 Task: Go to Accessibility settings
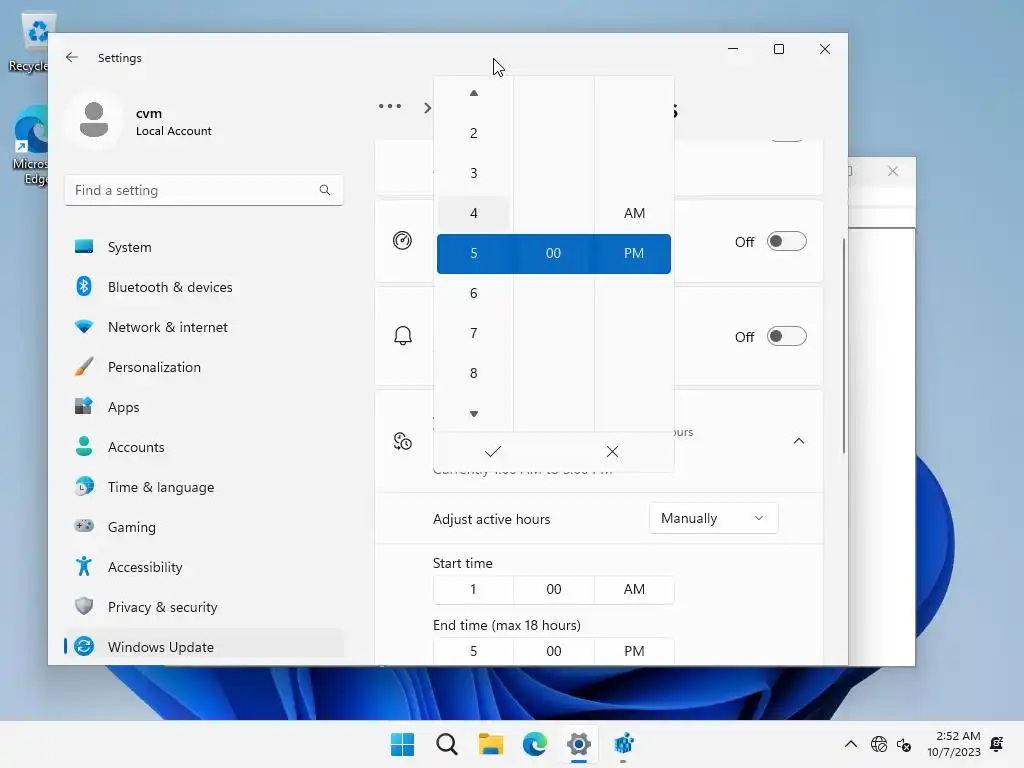(204, 567)
